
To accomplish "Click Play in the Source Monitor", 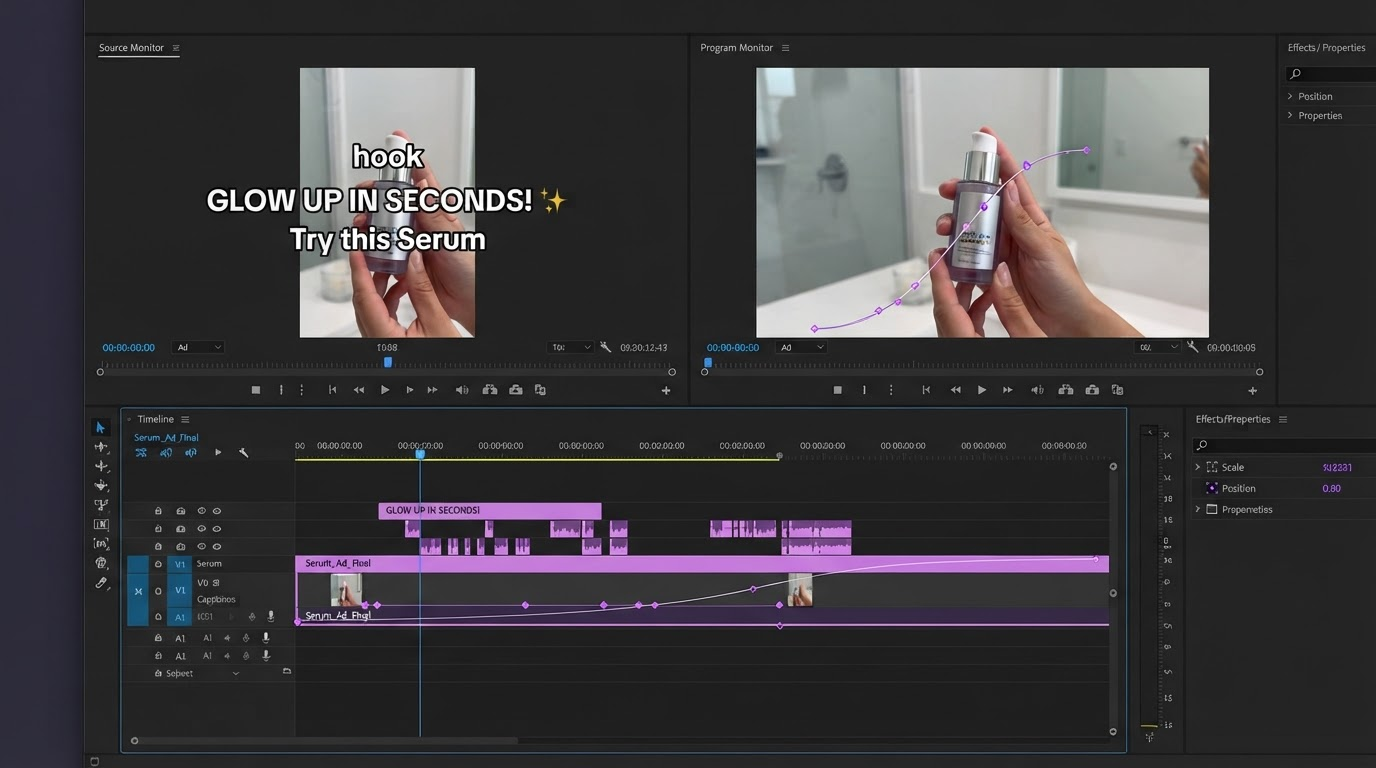I will 385,390.
